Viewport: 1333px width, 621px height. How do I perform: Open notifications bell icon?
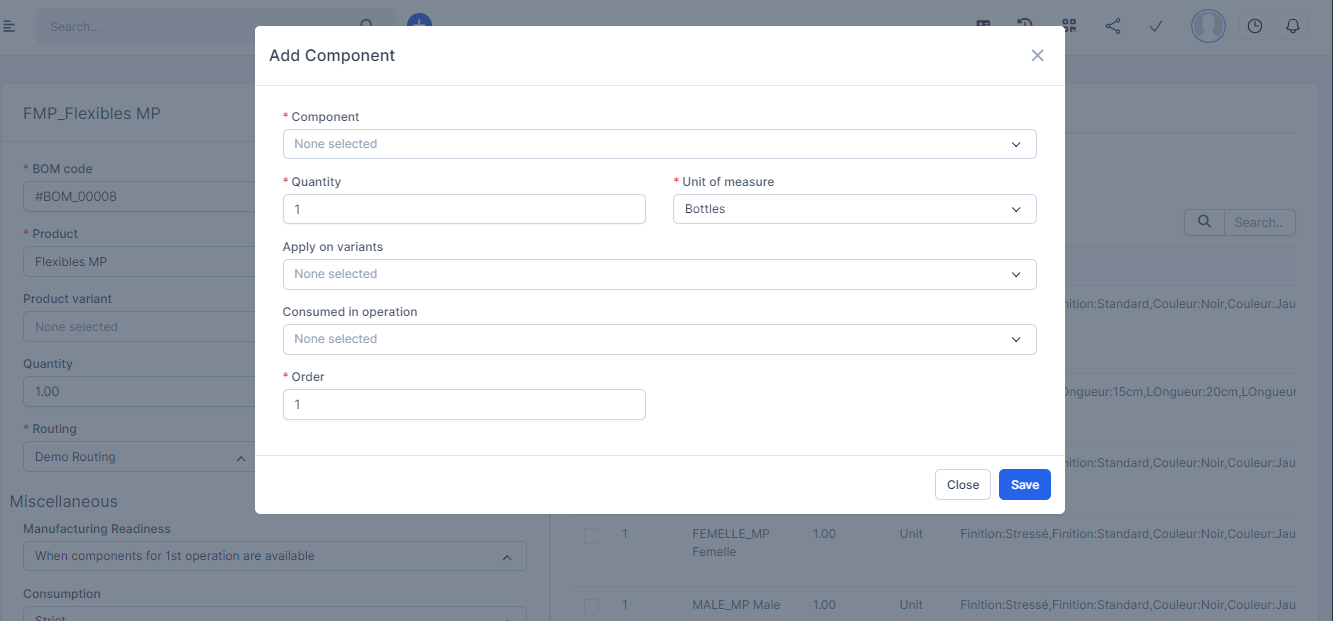pyautogui.click(x=1293, y=26)
